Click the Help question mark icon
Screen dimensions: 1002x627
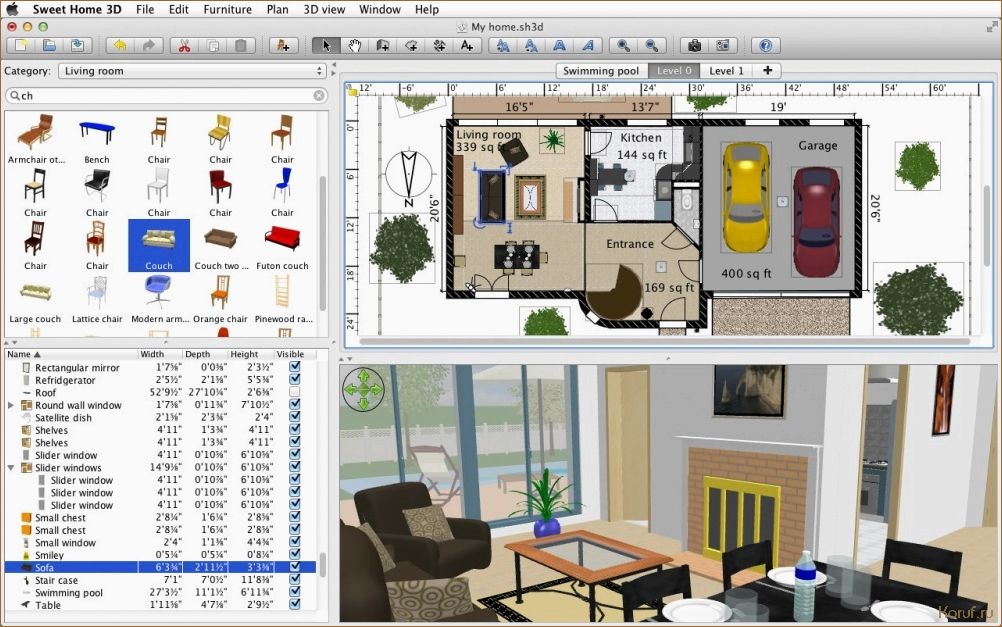pos(765,46)
